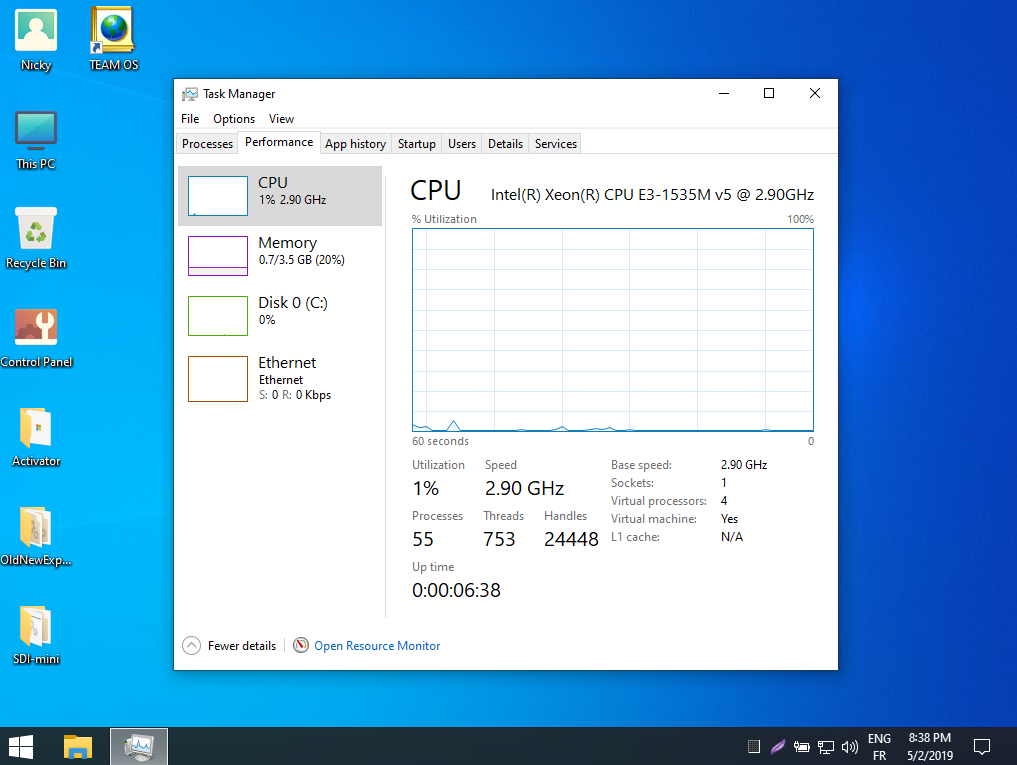Click the Sockets value 1
Screen dimensions: 1017x765
coord(724,483)
